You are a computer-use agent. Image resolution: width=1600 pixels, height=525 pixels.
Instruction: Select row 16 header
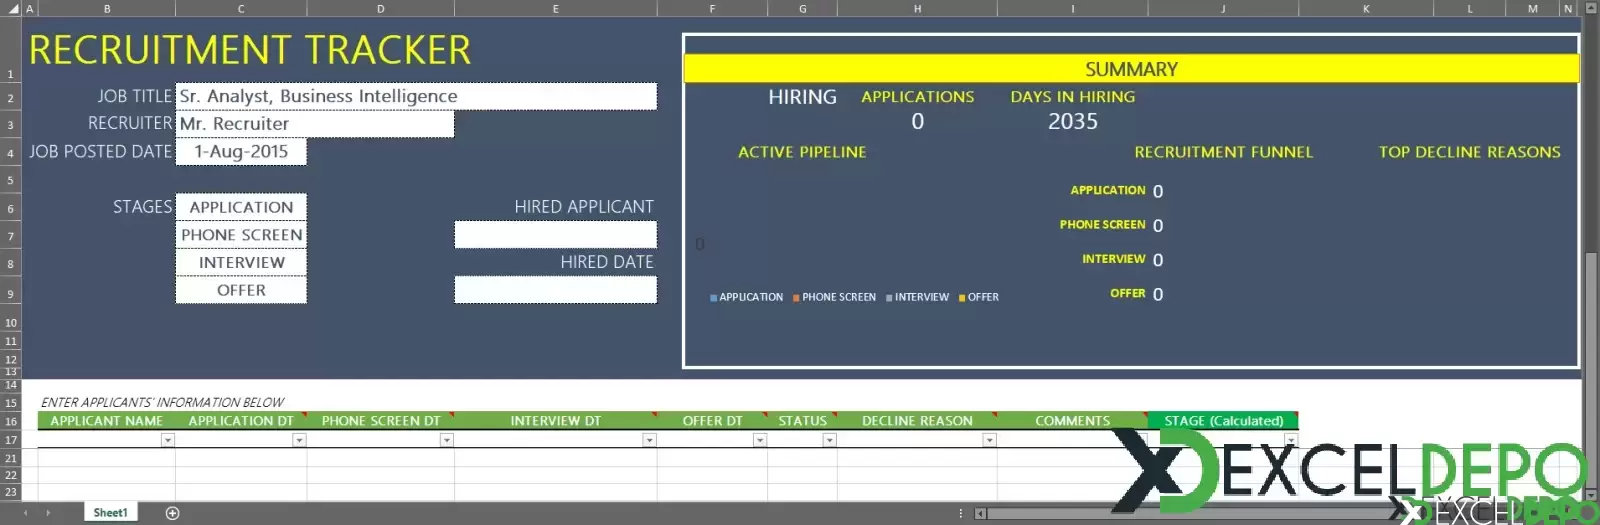click(x=10, y=421)
